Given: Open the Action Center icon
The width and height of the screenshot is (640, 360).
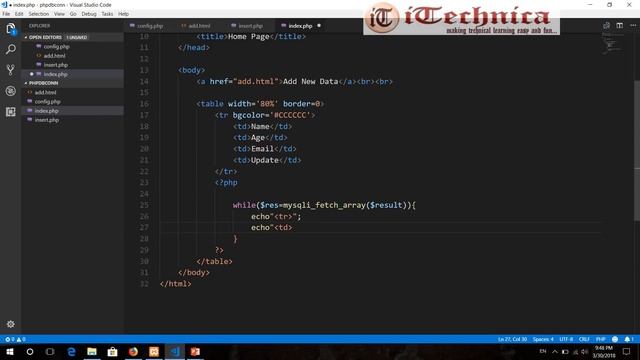Looking at the screenshot, I should [627, 351].
